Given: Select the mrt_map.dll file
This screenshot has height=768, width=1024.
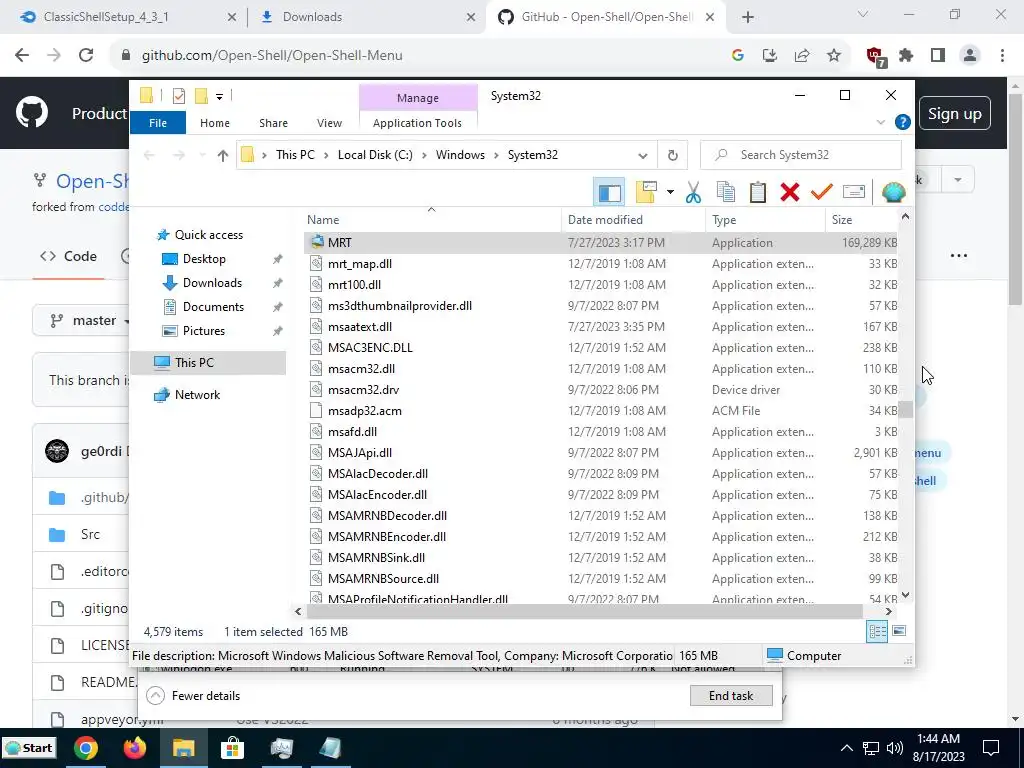Looking at the screenshot, I should 601,264.
